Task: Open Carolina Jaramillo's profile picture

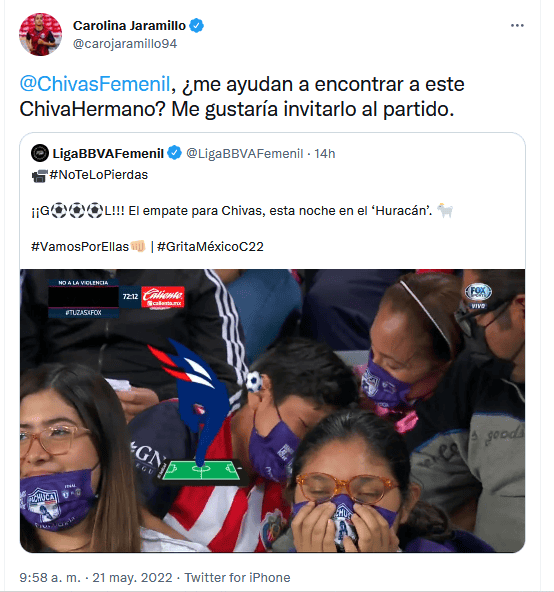Action: tap(40, 34)
